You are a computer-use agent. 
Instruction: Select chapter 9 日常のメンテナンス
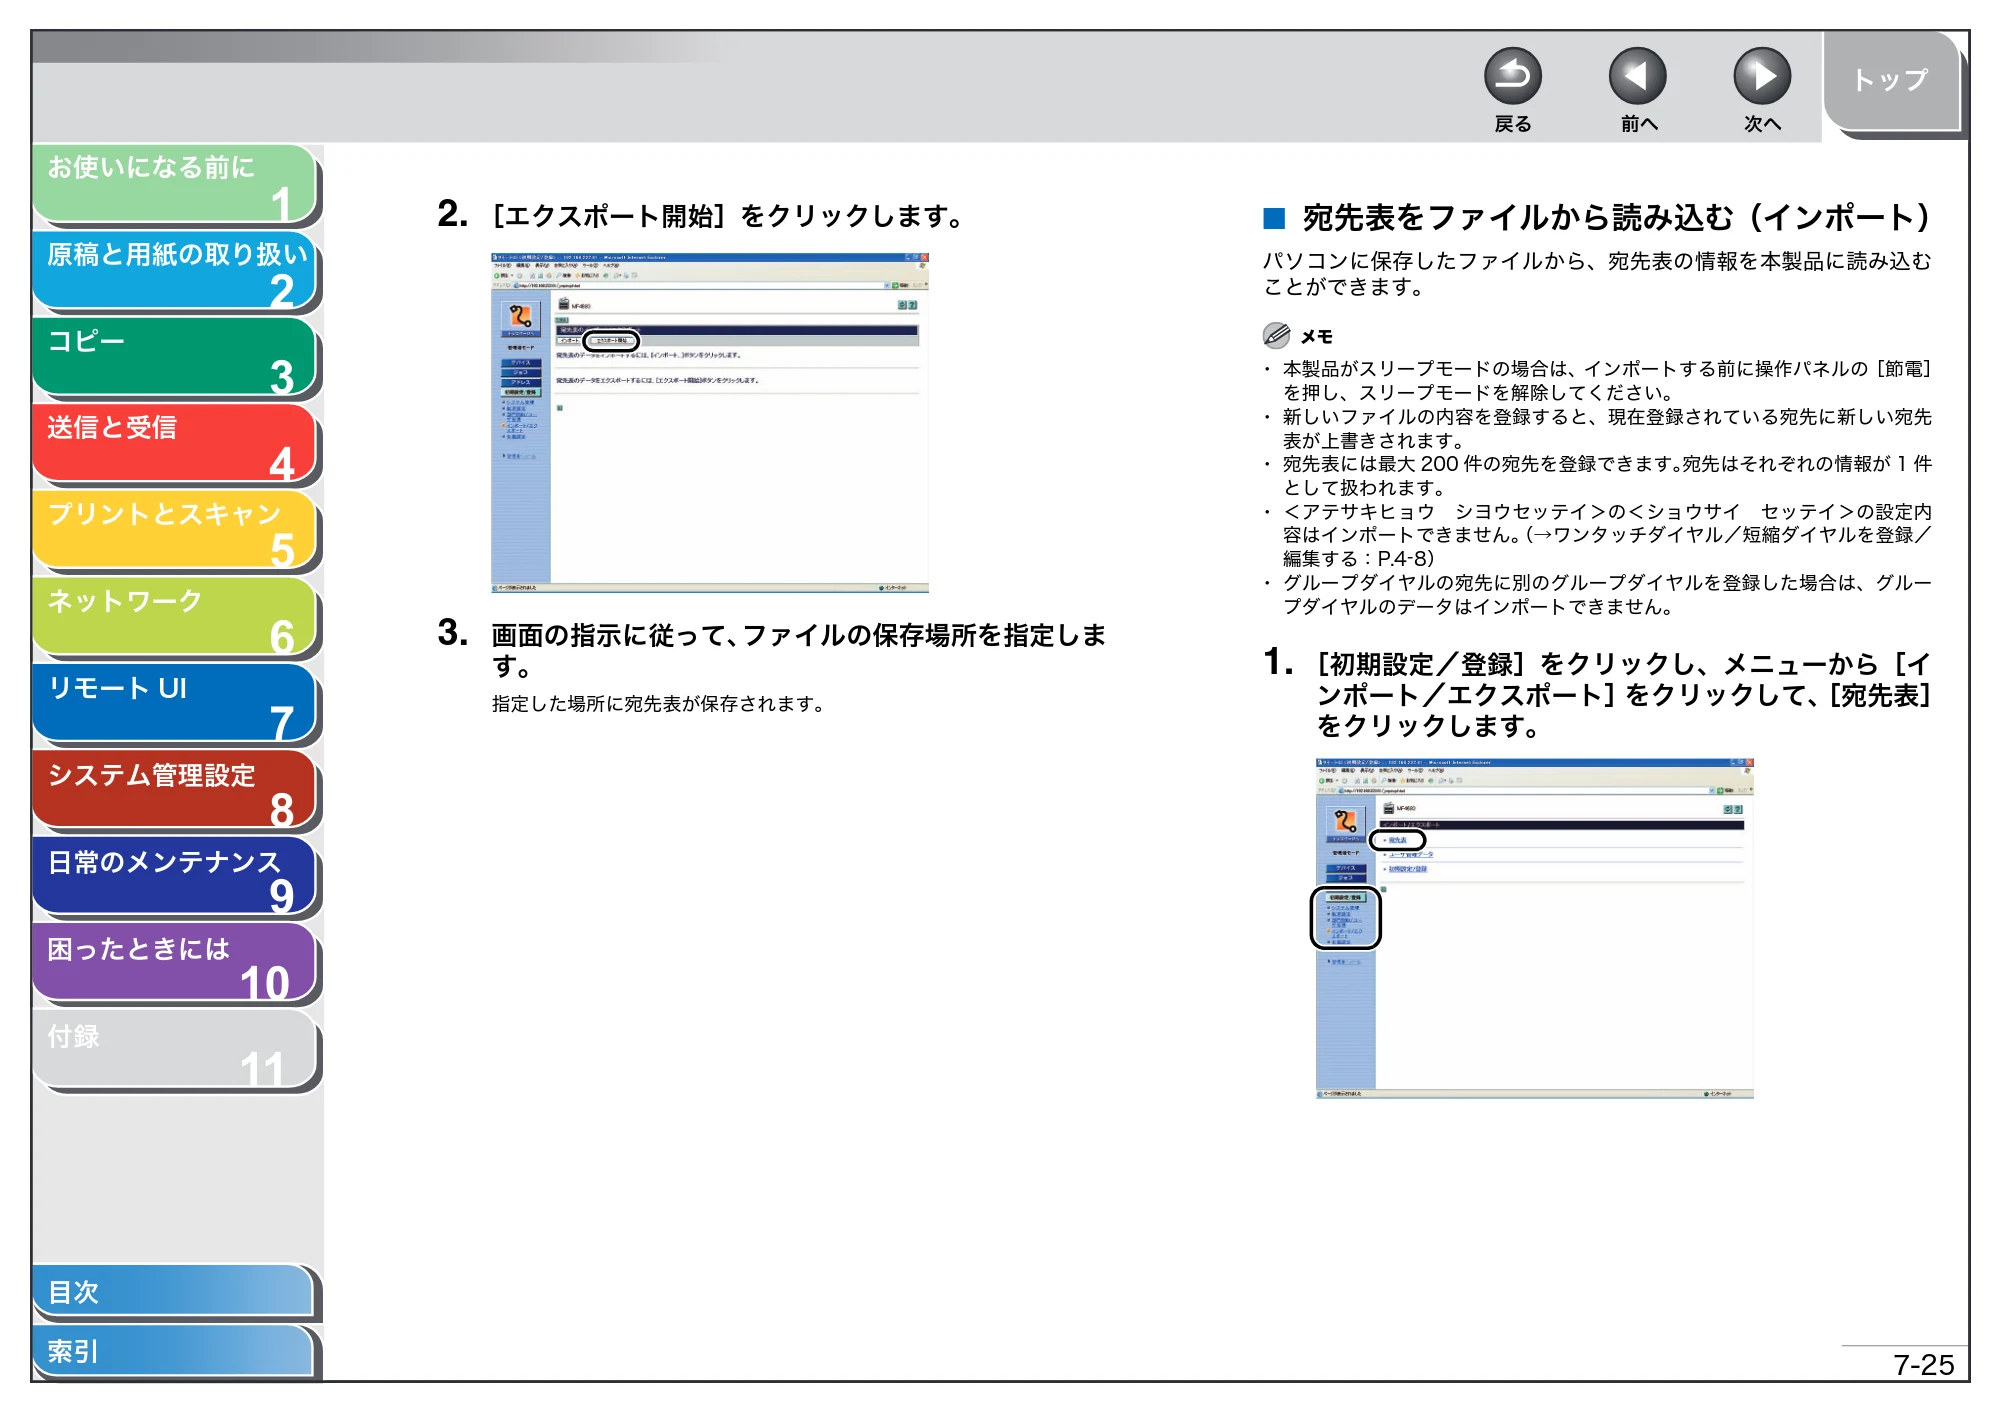pyautogui.click(x=174, y=877)
